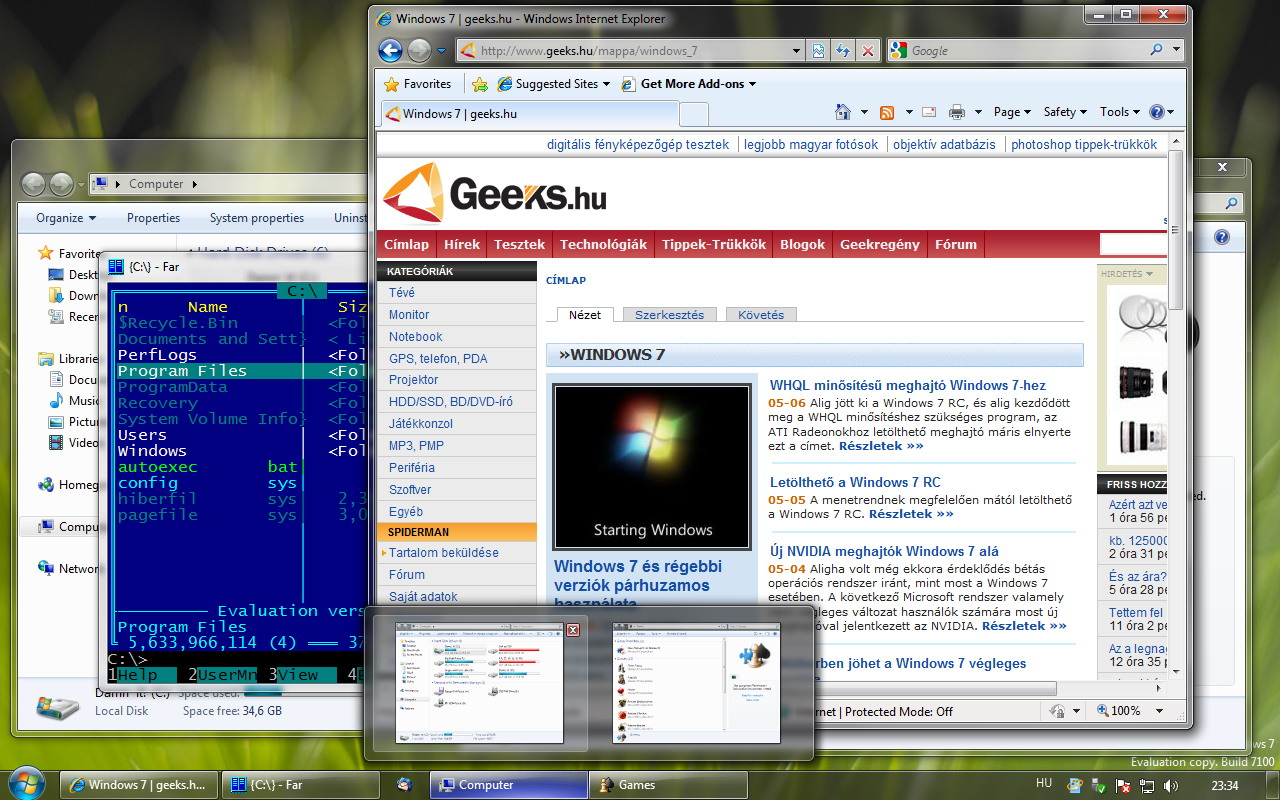
Task: Expand the Page dropdown menu
Action: [1013, 112]
